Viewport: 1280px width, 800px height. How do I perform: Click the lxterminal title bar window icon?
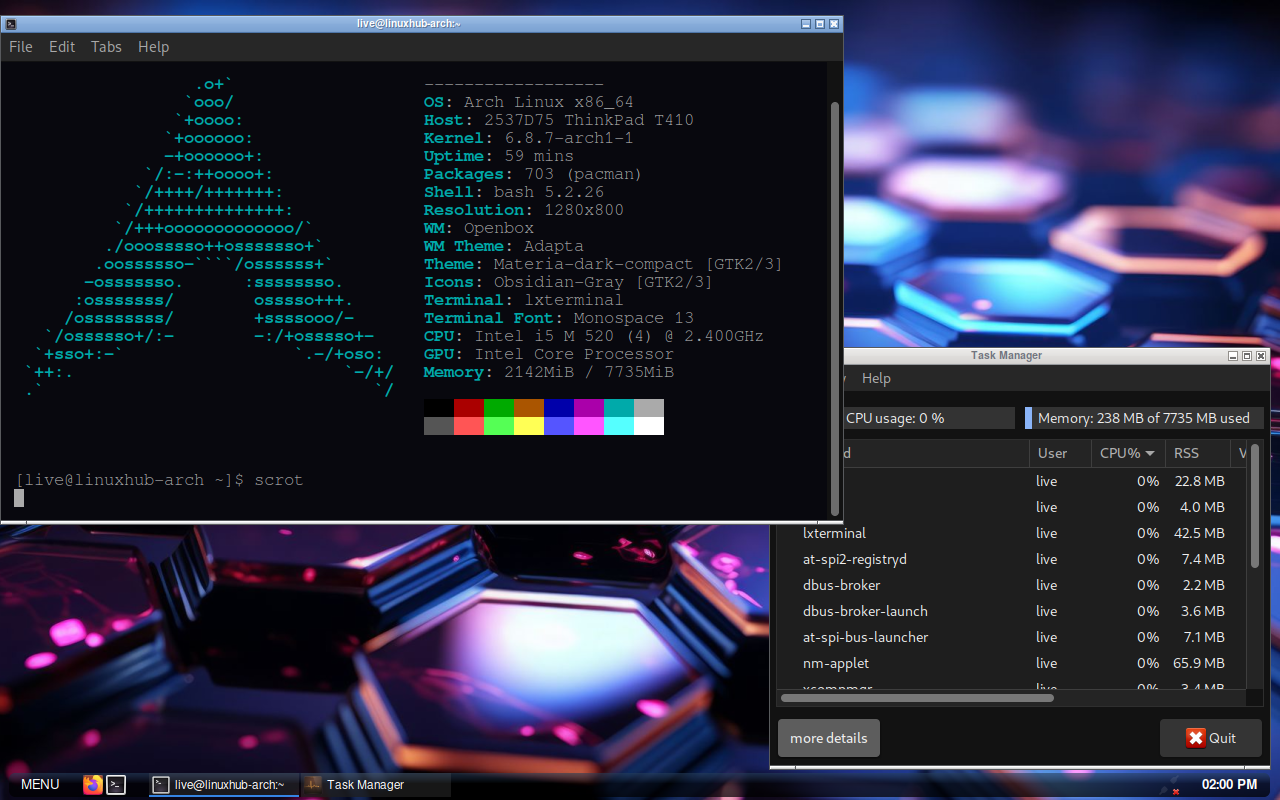click(x=9, y=23)
